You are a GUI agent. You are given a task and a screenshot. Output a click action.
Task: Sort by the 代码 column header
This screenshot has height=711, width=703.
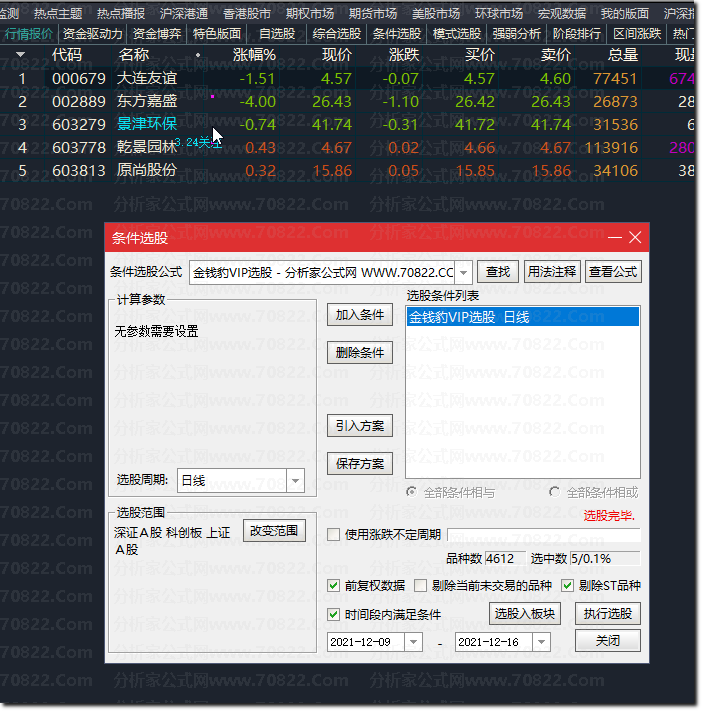click(x=66, y=55)
